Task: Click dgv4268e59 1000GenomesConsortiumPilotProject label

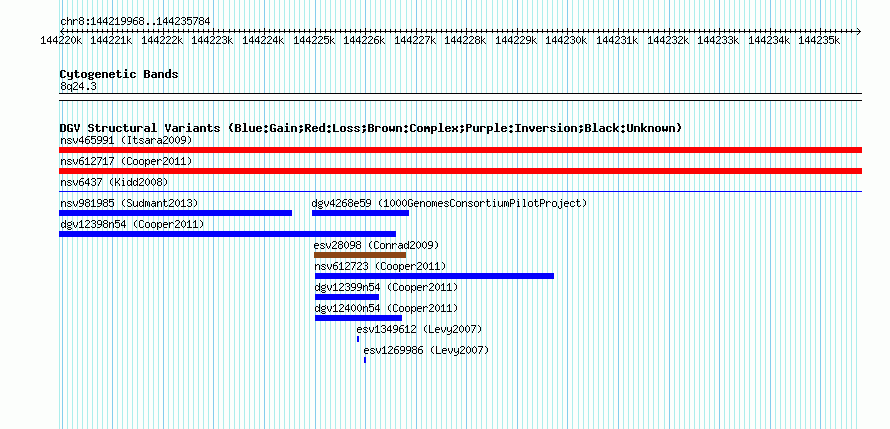Action: [449, 203]
